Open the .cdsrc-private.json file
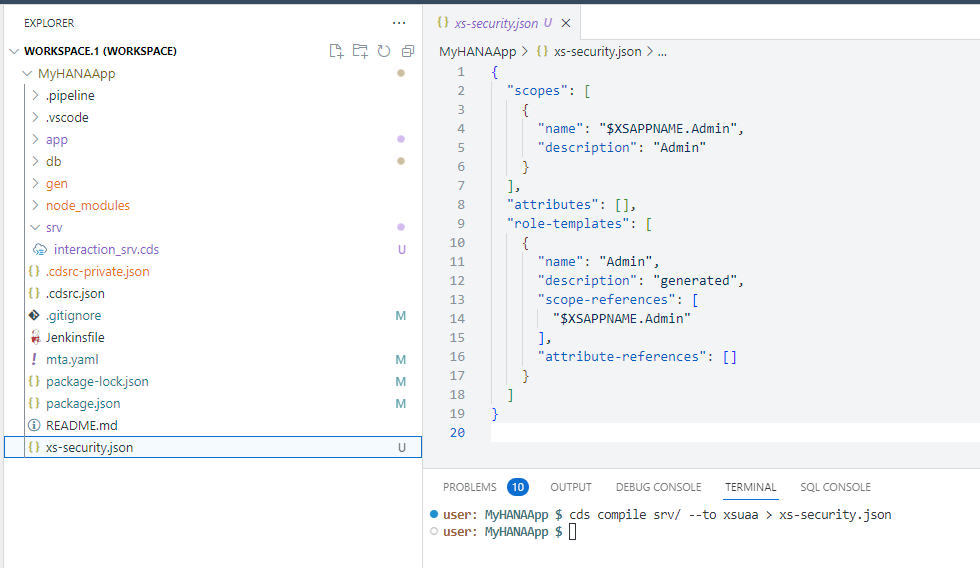 point(98,271)
